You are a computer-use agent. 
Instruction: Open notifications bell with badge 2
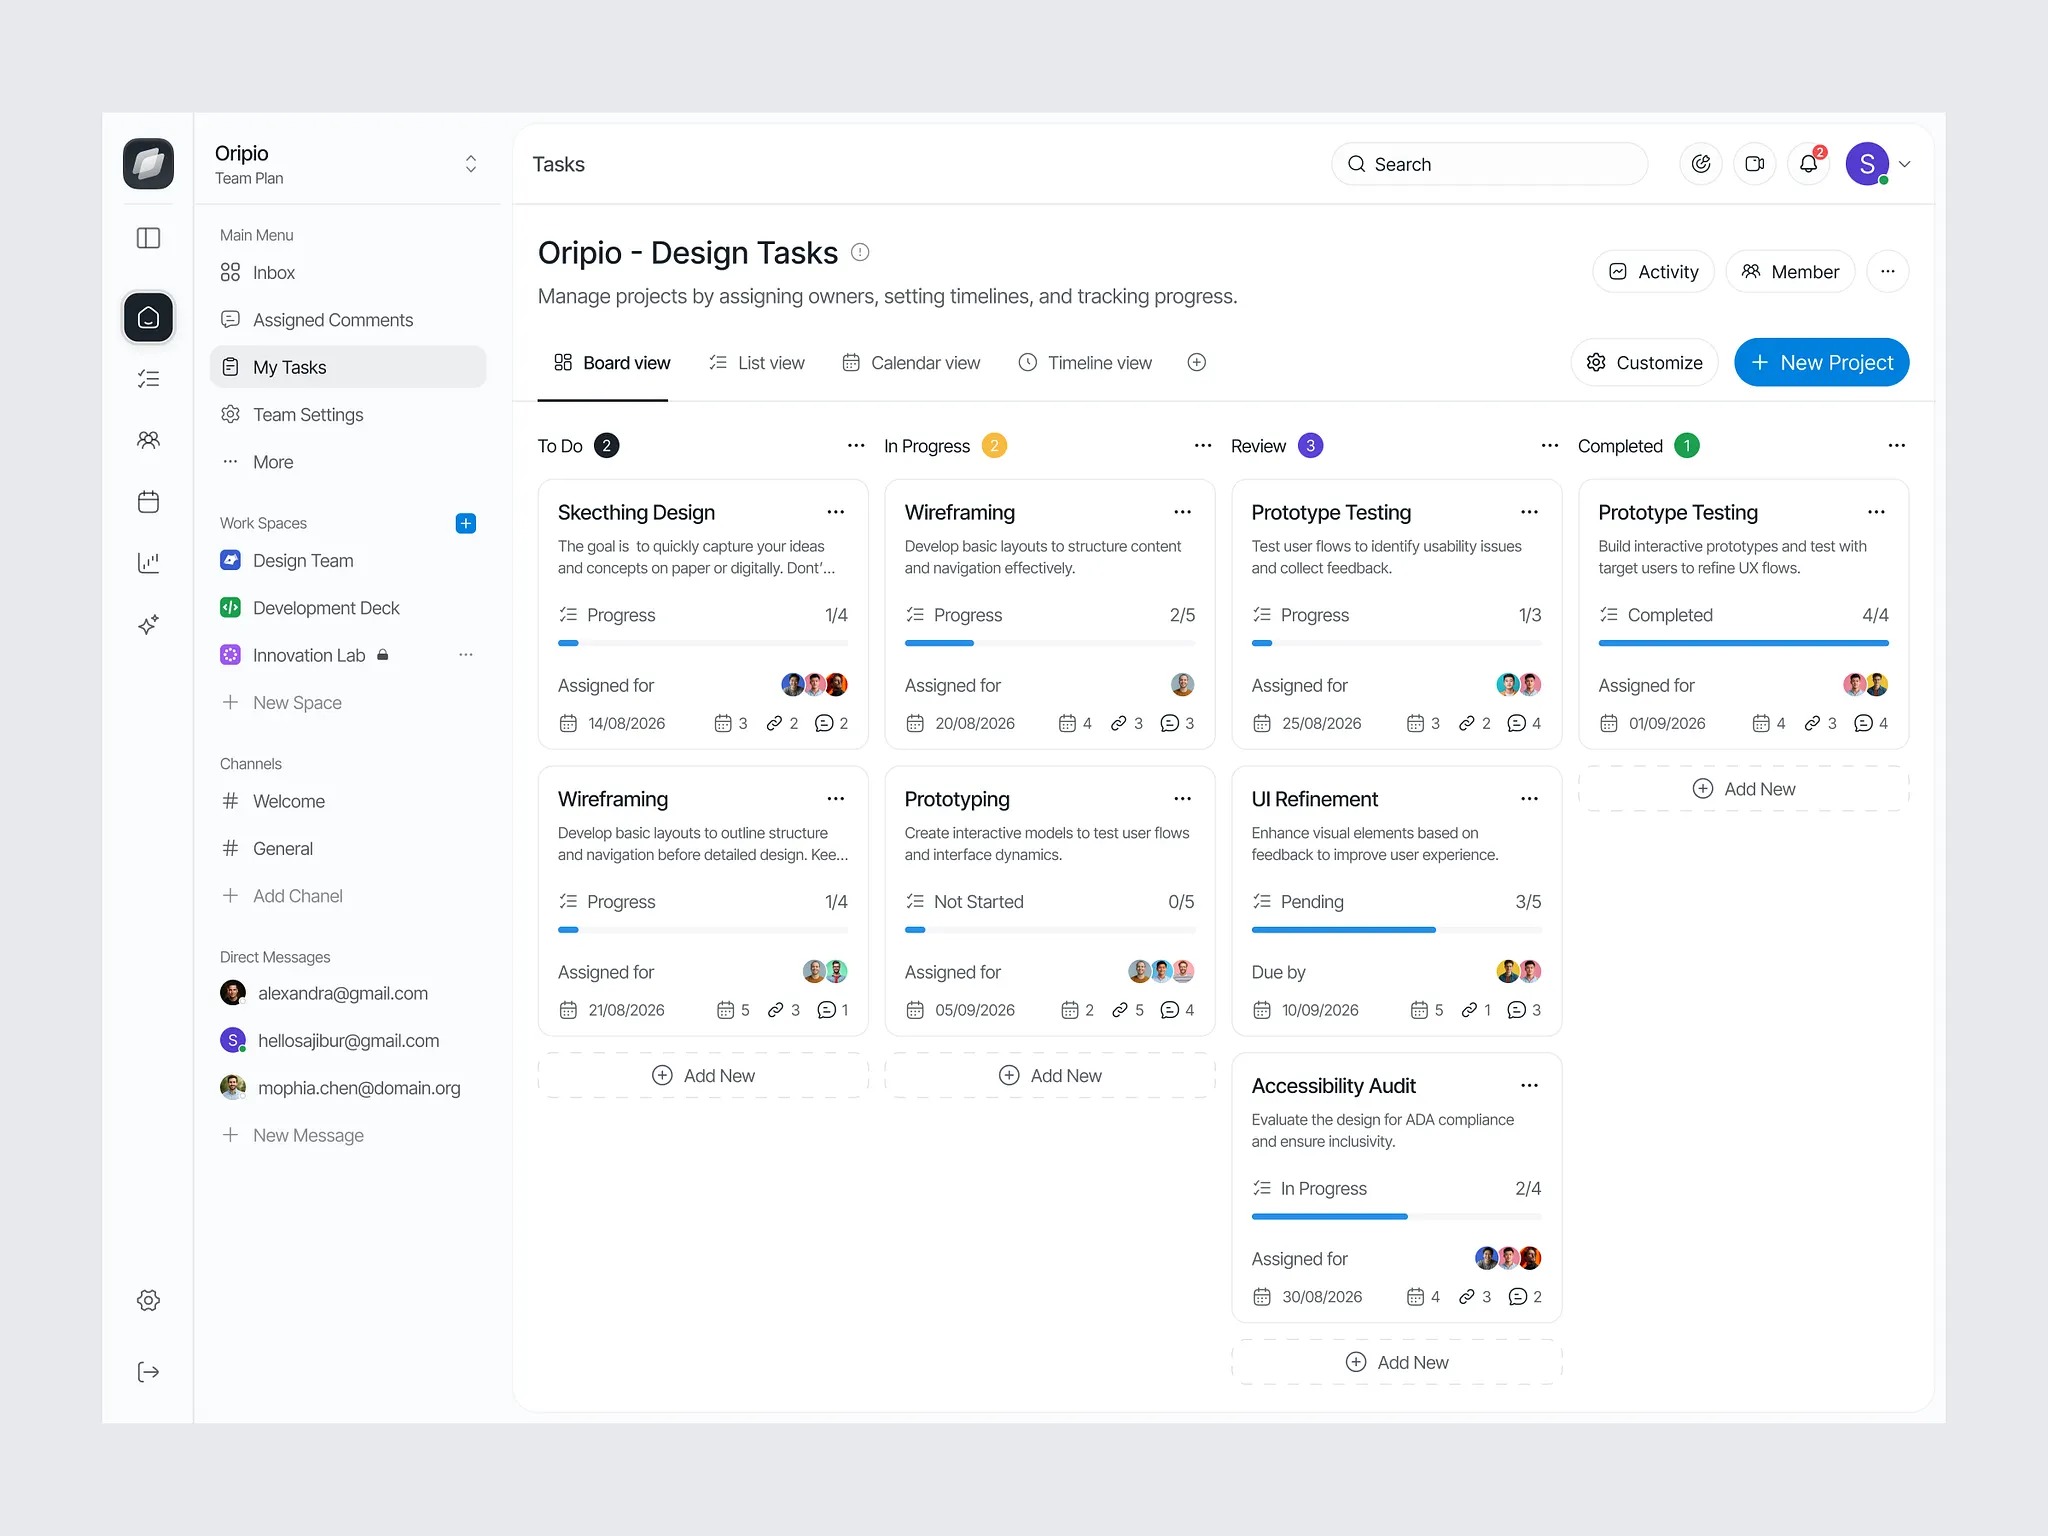coord(1809,164)
